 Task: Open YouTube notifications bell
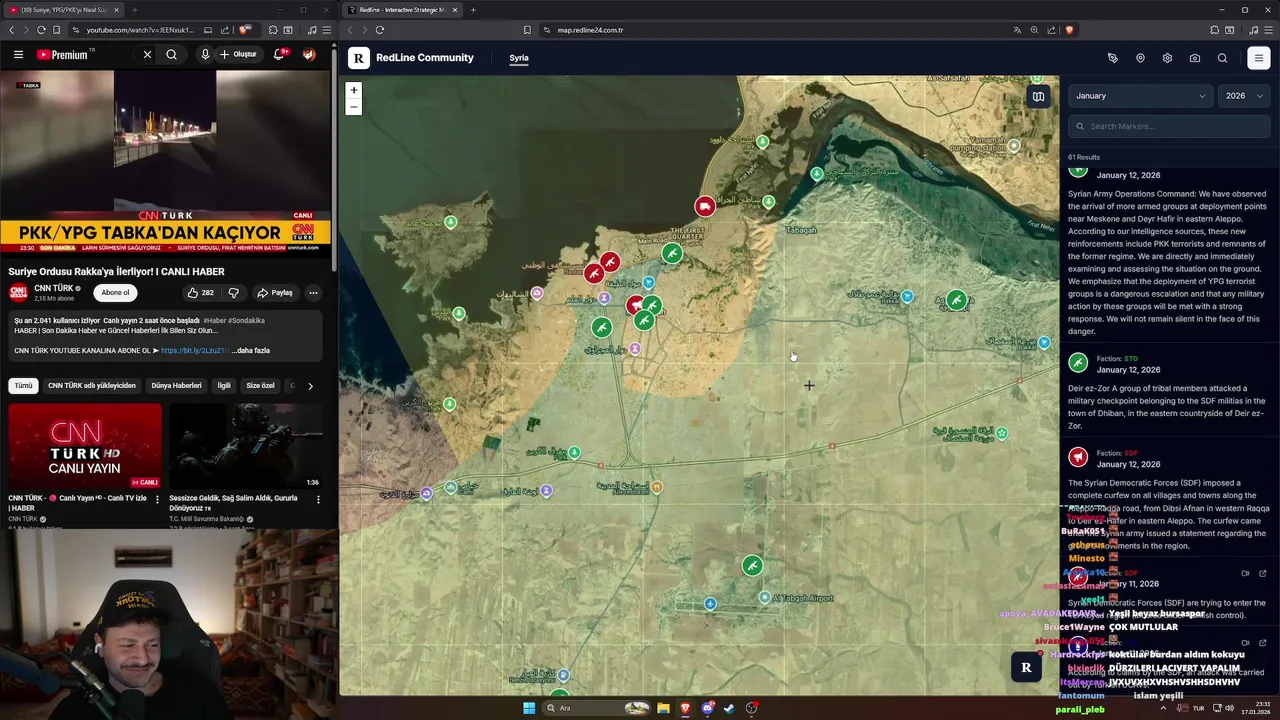coord(279,55)
